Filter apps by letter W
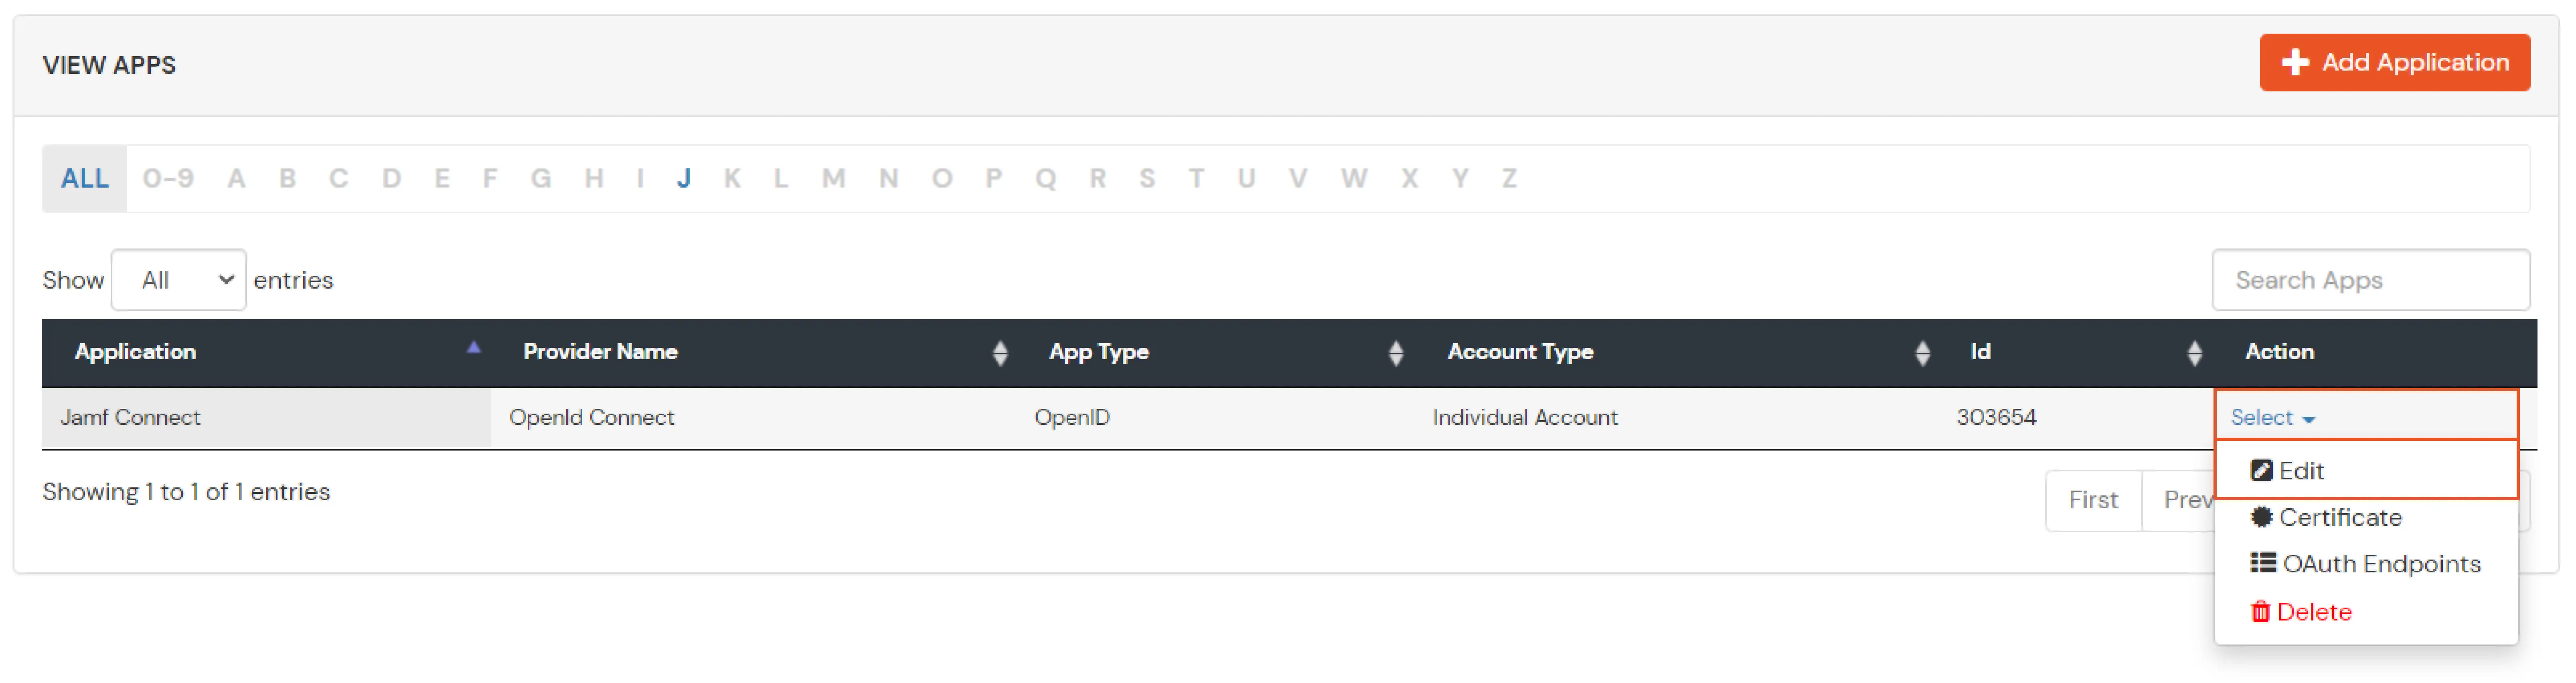The image size is (2576, 683). 1354,179
